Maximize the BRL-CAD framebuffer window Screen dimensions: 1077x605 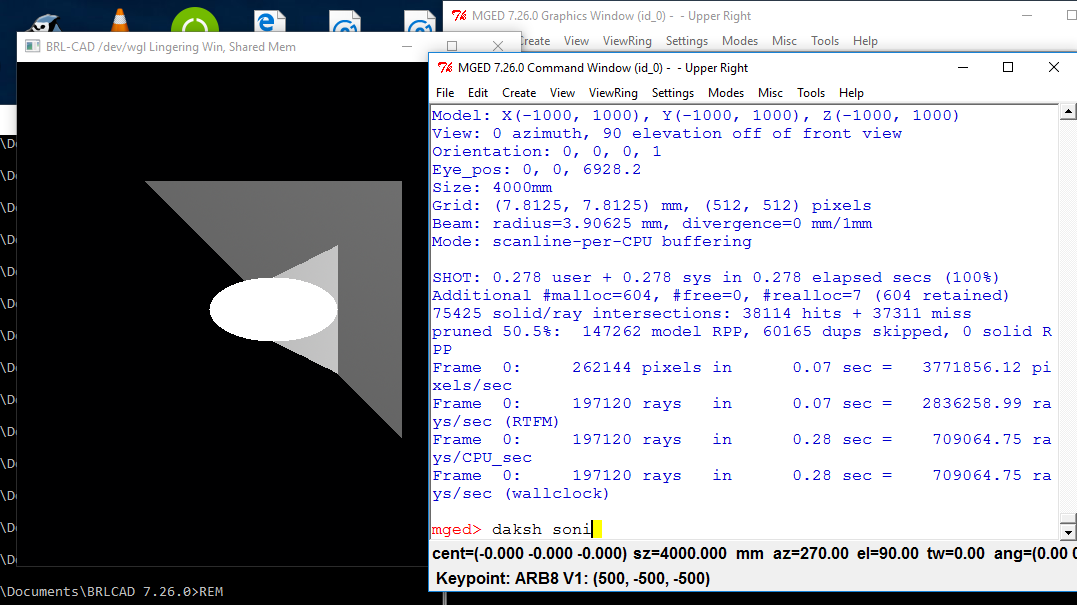click(x=451, y=47)
